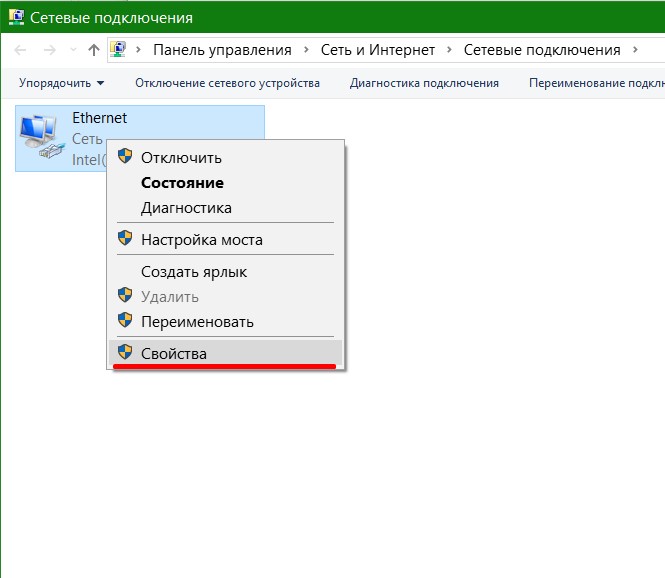
Task: Choose Состояние in context menu
Action: point(225,183)
